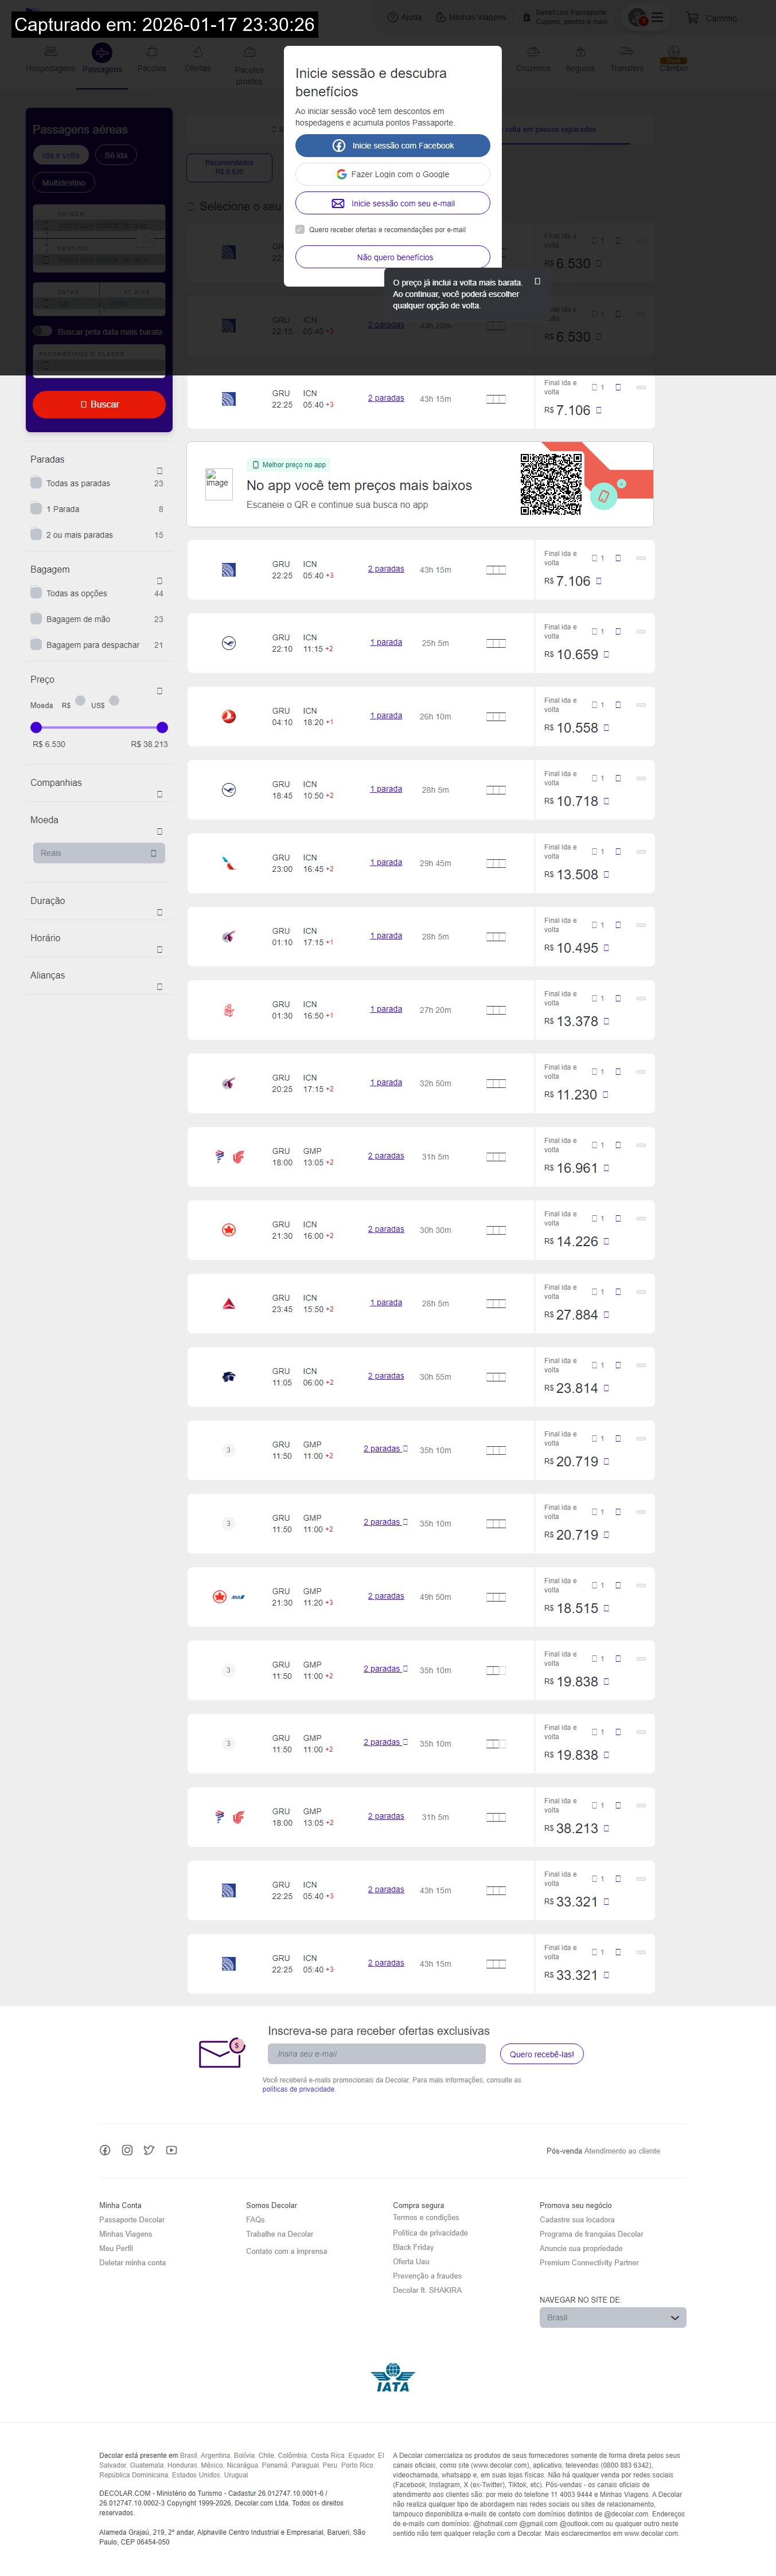Click the app QR code image
776x2576 pixels.
(551, 484)
